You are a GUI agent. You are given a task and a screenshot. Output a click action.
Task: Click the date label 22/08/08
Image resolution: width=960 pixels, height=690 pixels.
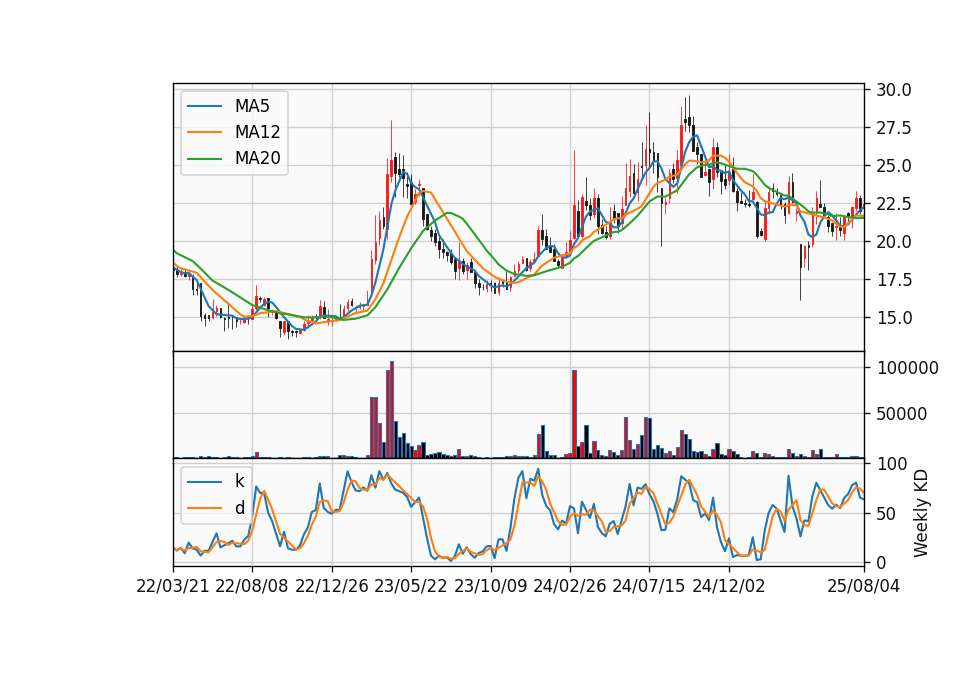(x=252, y=586)
